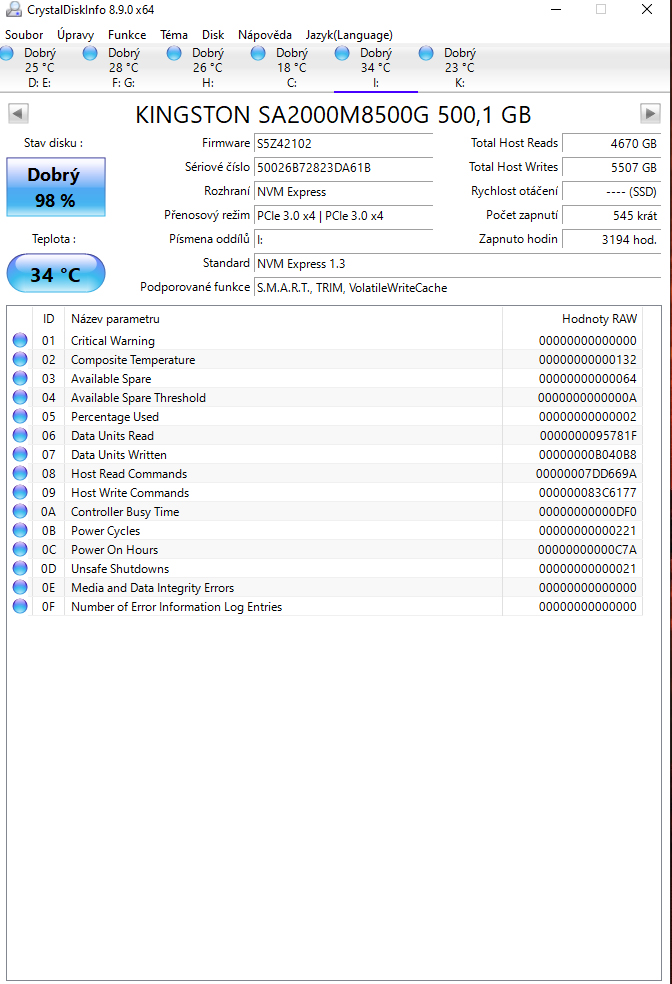672x984 pixels.
Task: Click status orb of Unsafe Shutdowns row
Action: (20, 569)
